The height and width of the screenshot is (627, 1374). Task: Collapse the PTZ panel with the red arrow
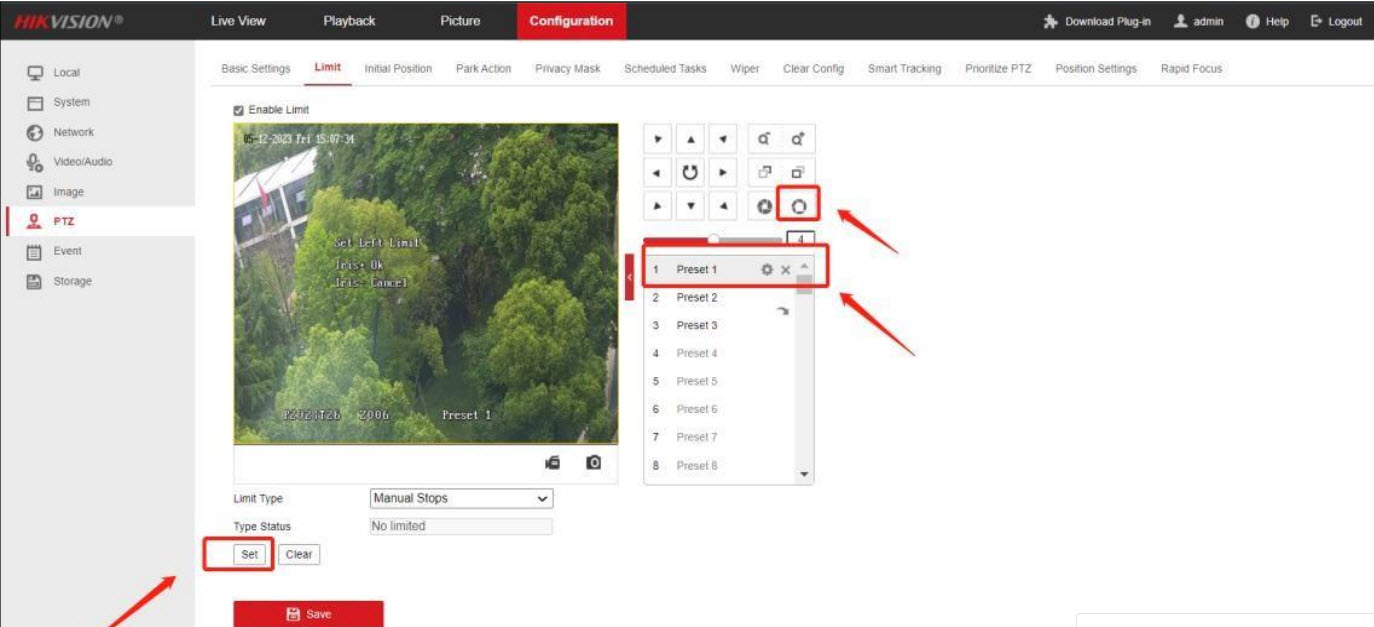tap(629, 276)
